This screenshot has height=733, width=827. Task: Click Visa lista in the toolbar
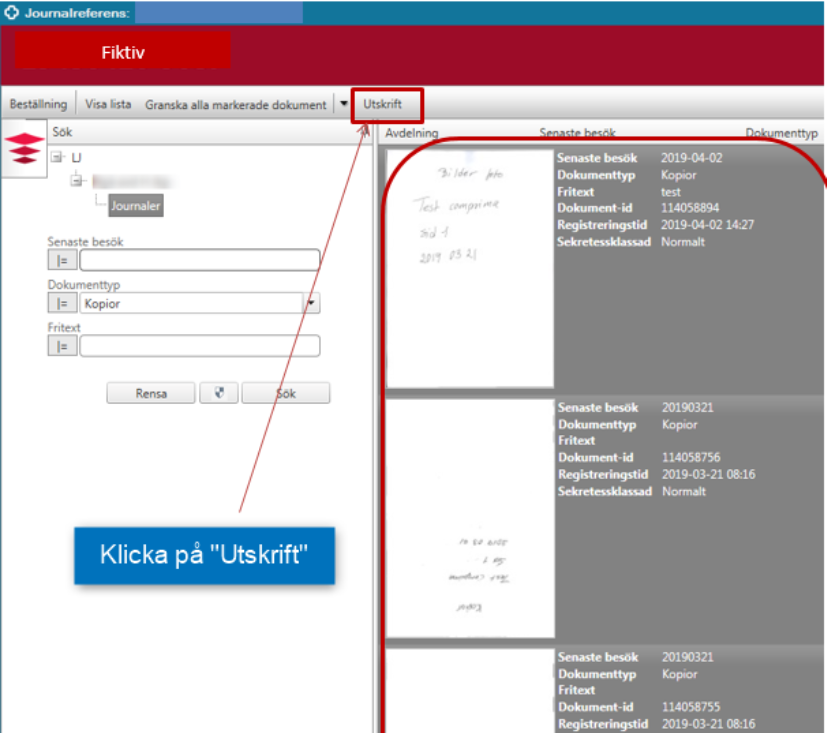click(x=108, y=104)
